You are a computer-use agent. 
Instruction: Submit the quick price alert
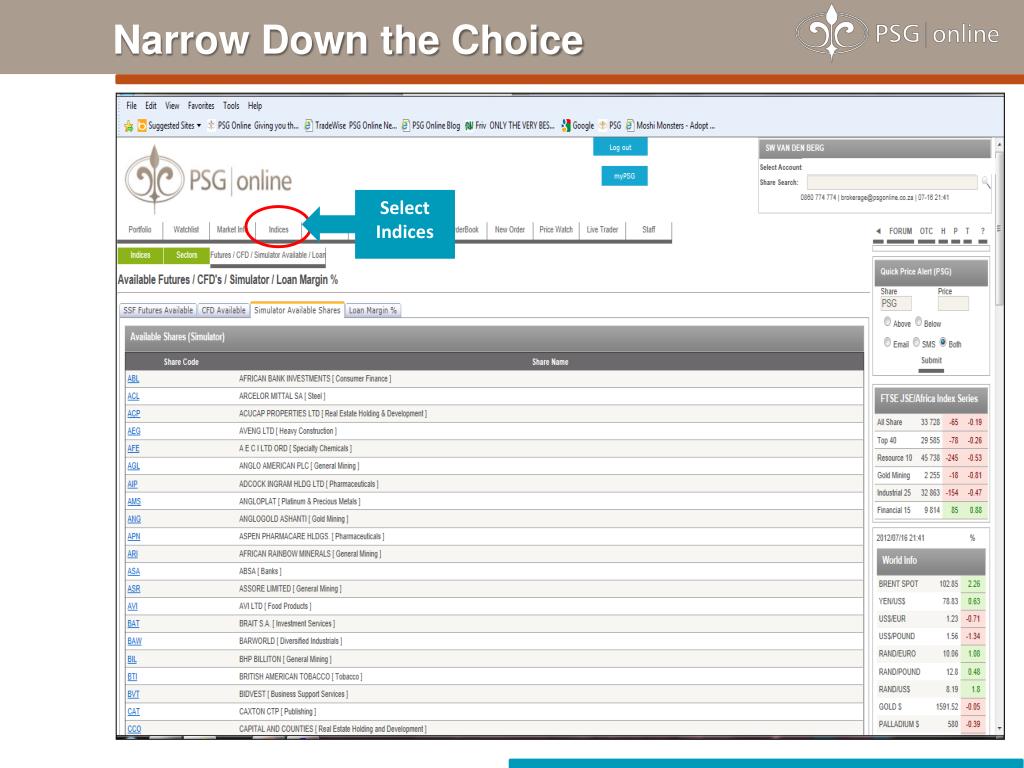tap(931, 360)
